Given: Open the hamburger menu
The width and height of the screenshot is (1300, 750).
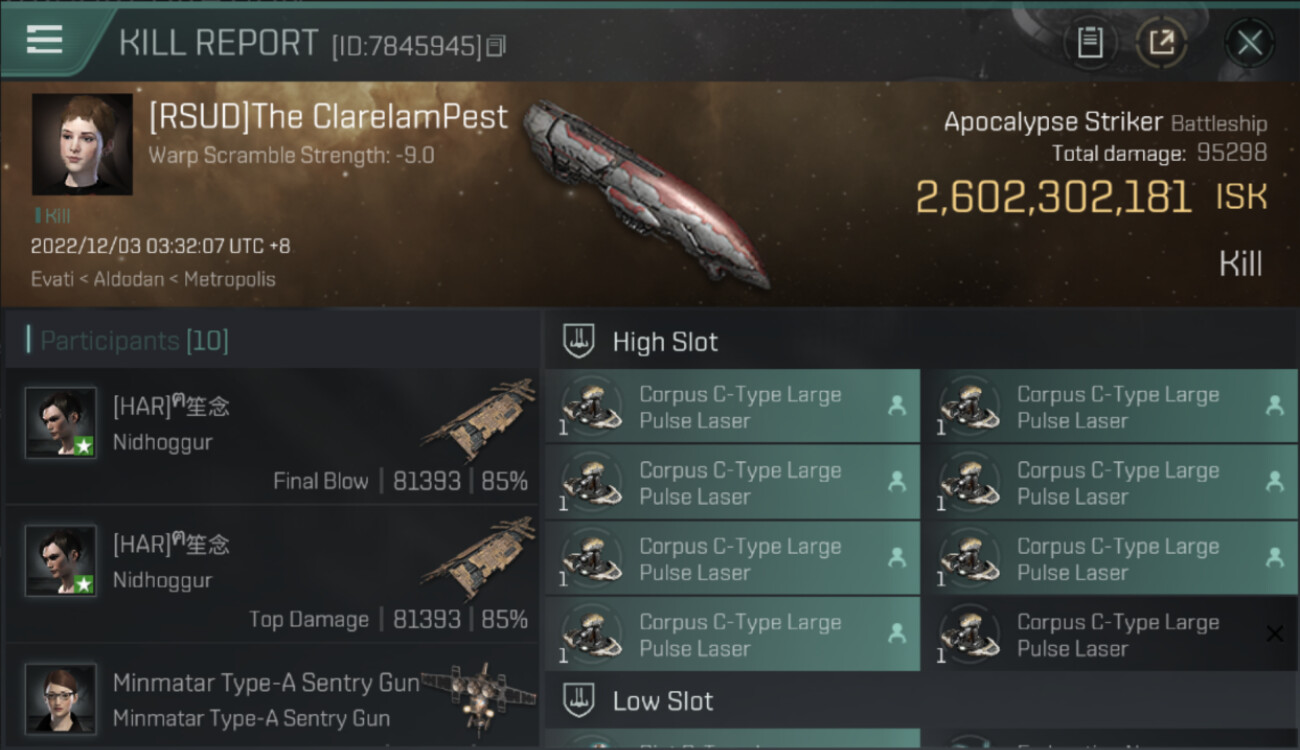Looking at the screenshot, I should tap(45, 40).
